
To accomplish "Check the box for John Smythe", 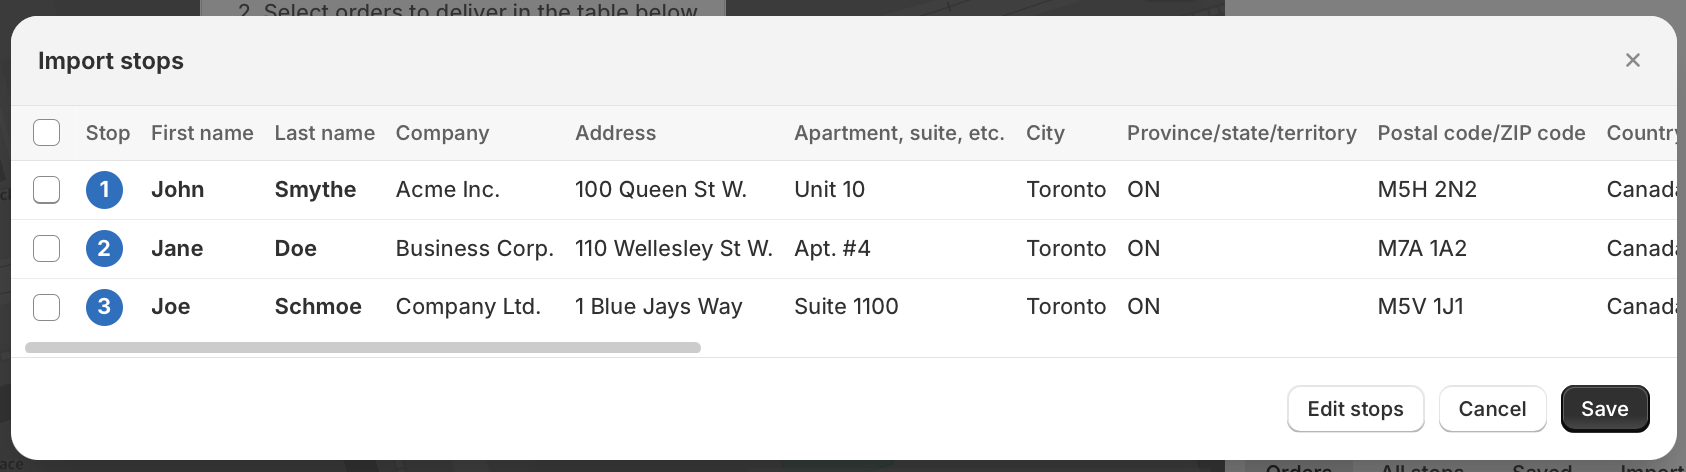I will 47,190.
